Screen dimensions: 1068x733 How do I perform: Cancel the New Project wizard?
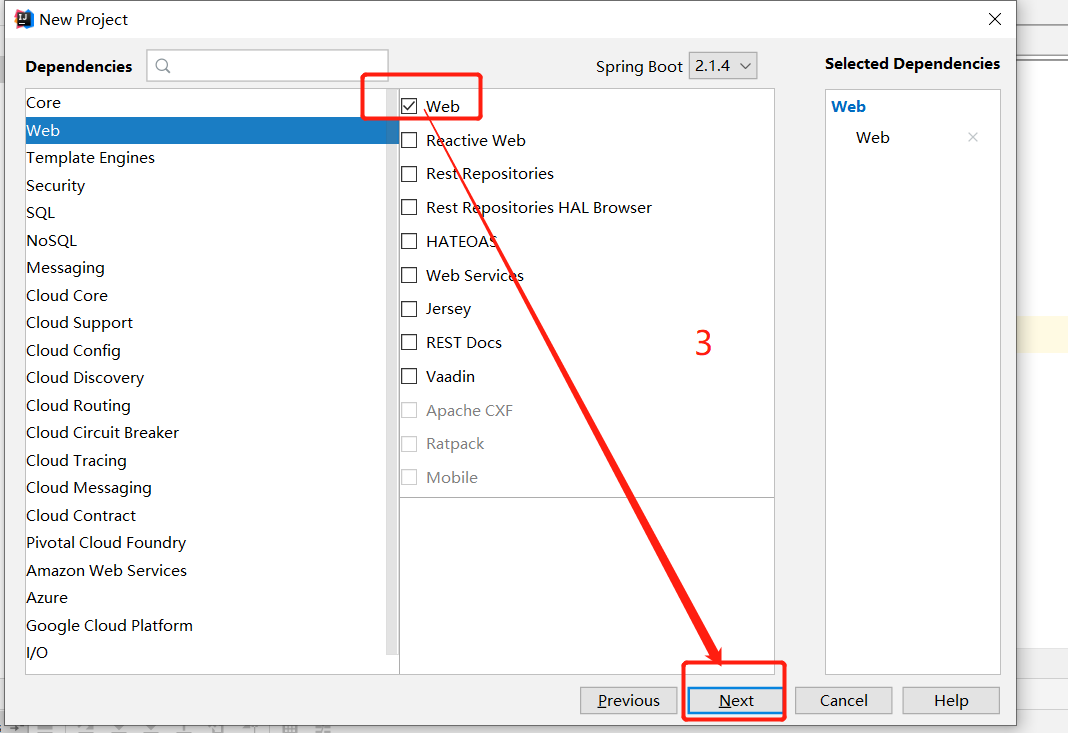[x=843, y=700]
